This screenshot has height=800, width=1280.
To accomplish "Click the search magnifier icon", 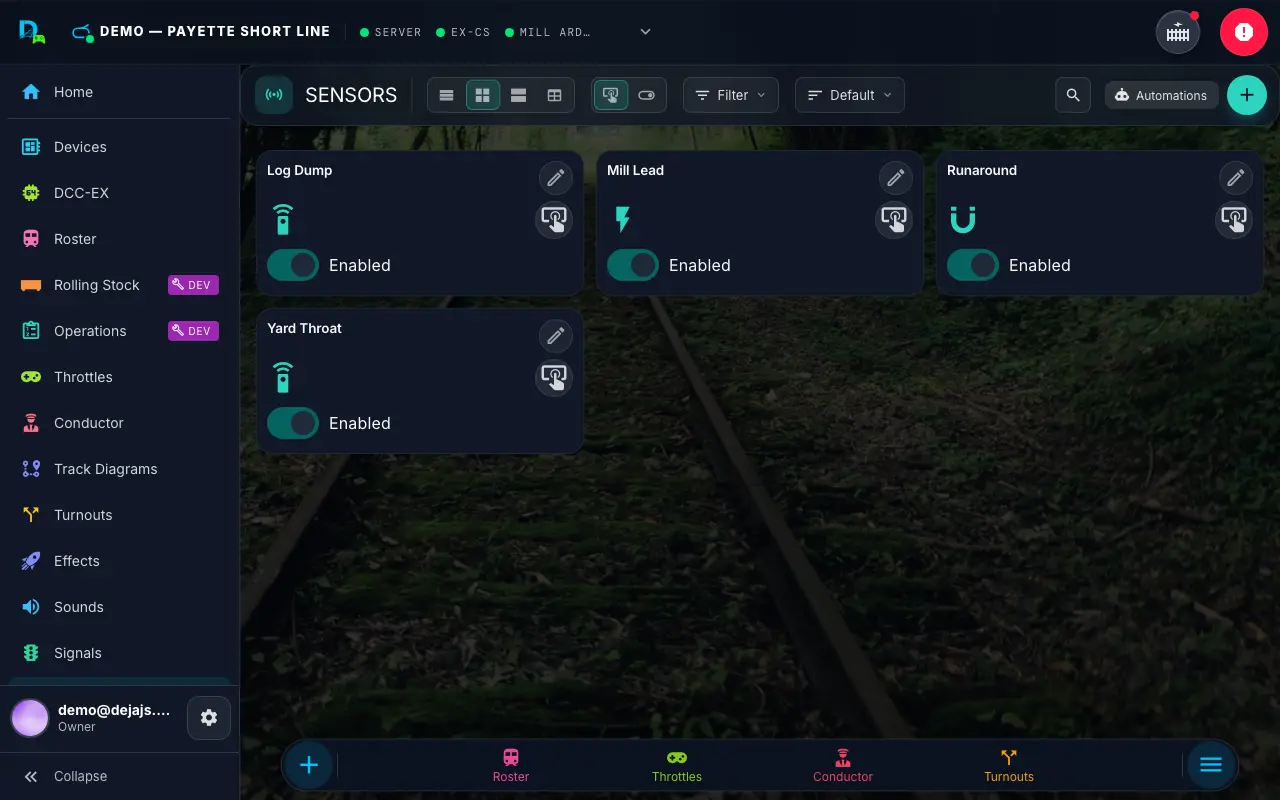I will point(1073,95).
